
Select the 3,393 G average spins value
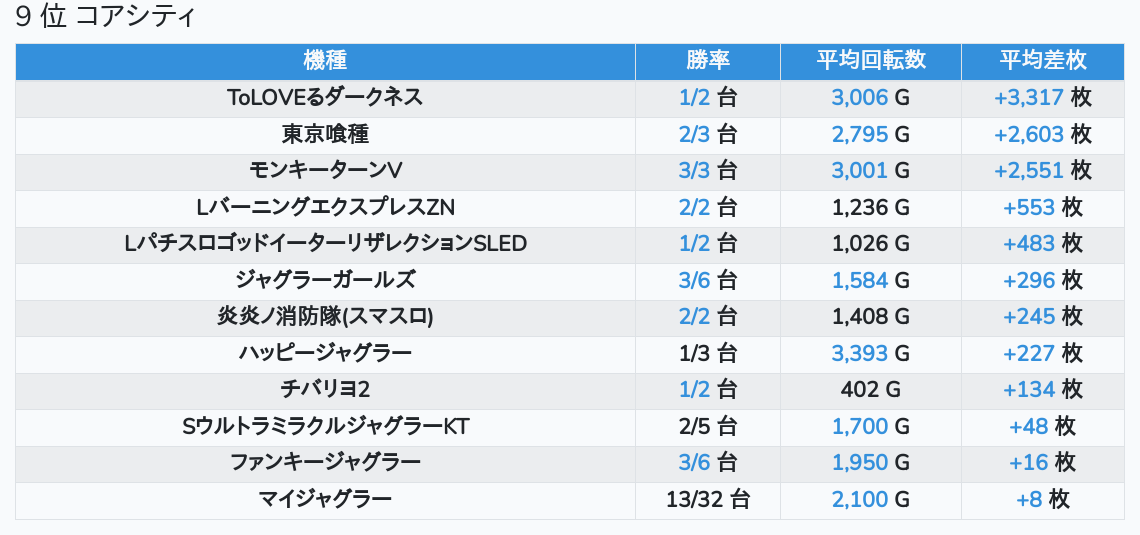(871, 354)
